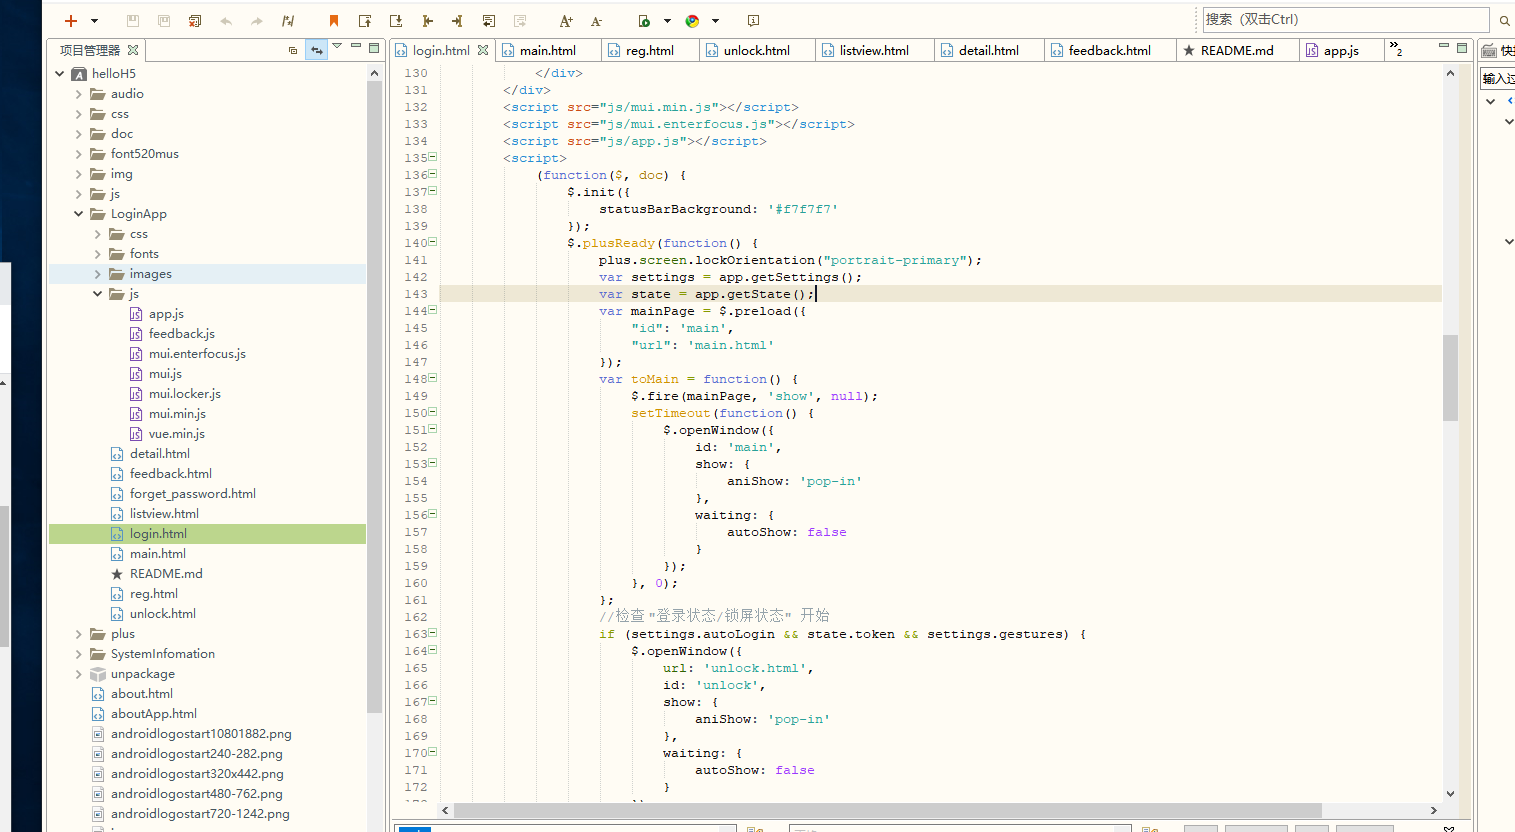The width and height of the screenshot is (1515, 832).
Task: Fold the code block at line 136
Action: click(x=433, y=174)
